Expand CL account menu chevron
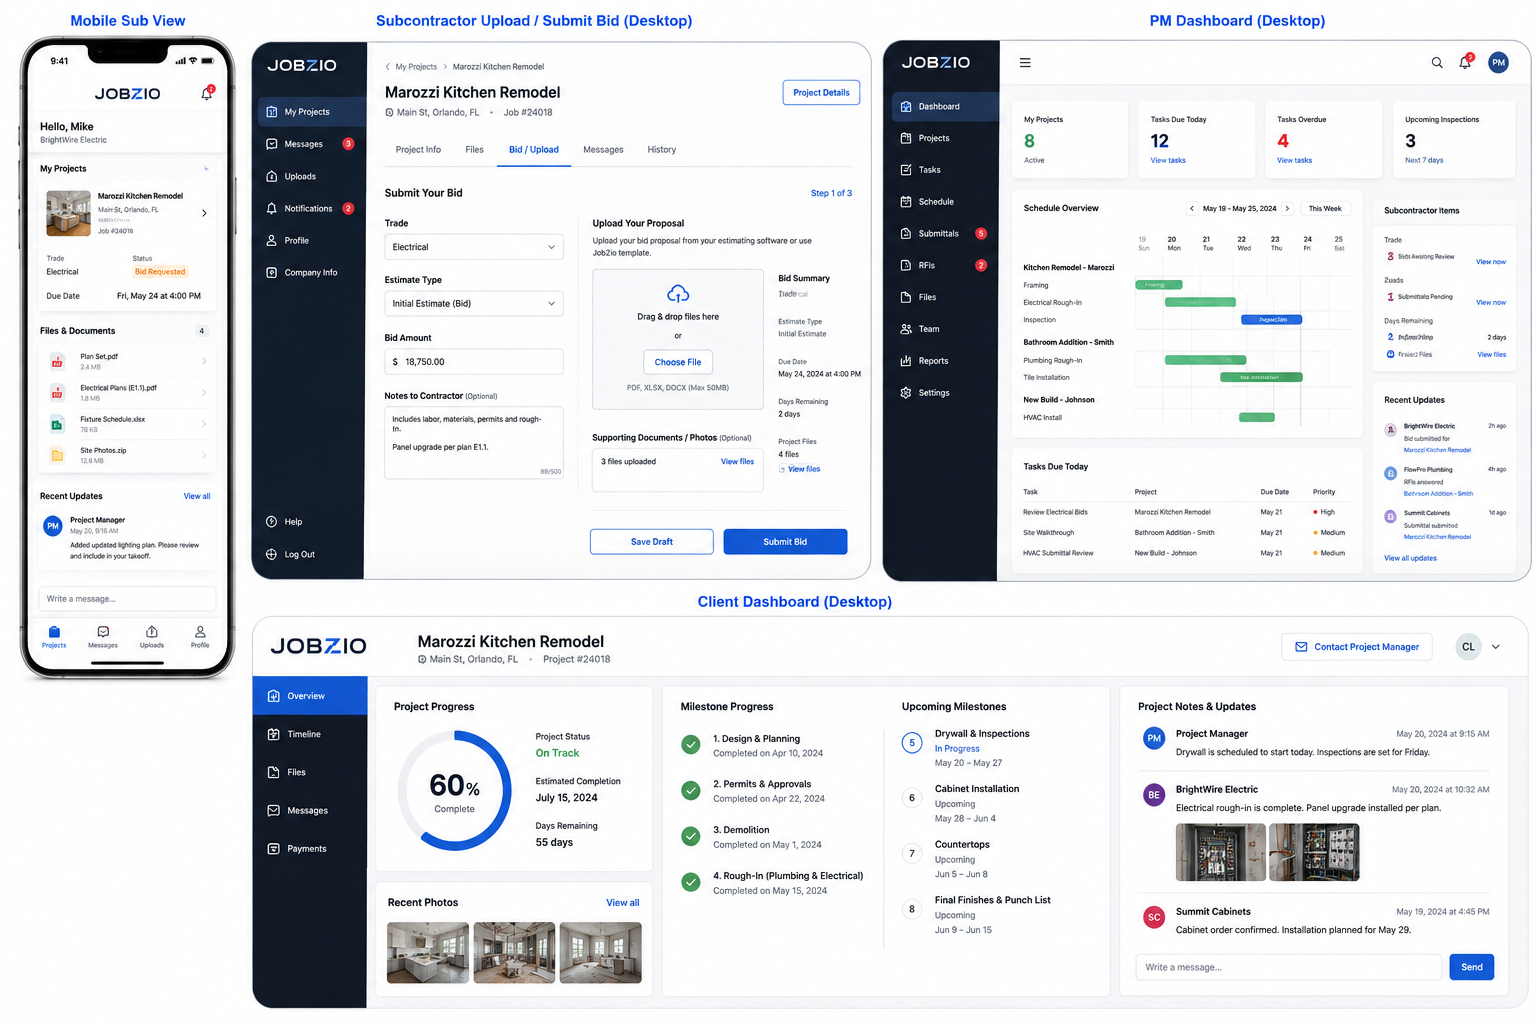Image resolution: width=1536 pixels, height=1024 pixels. click(x=1496, y=647)
